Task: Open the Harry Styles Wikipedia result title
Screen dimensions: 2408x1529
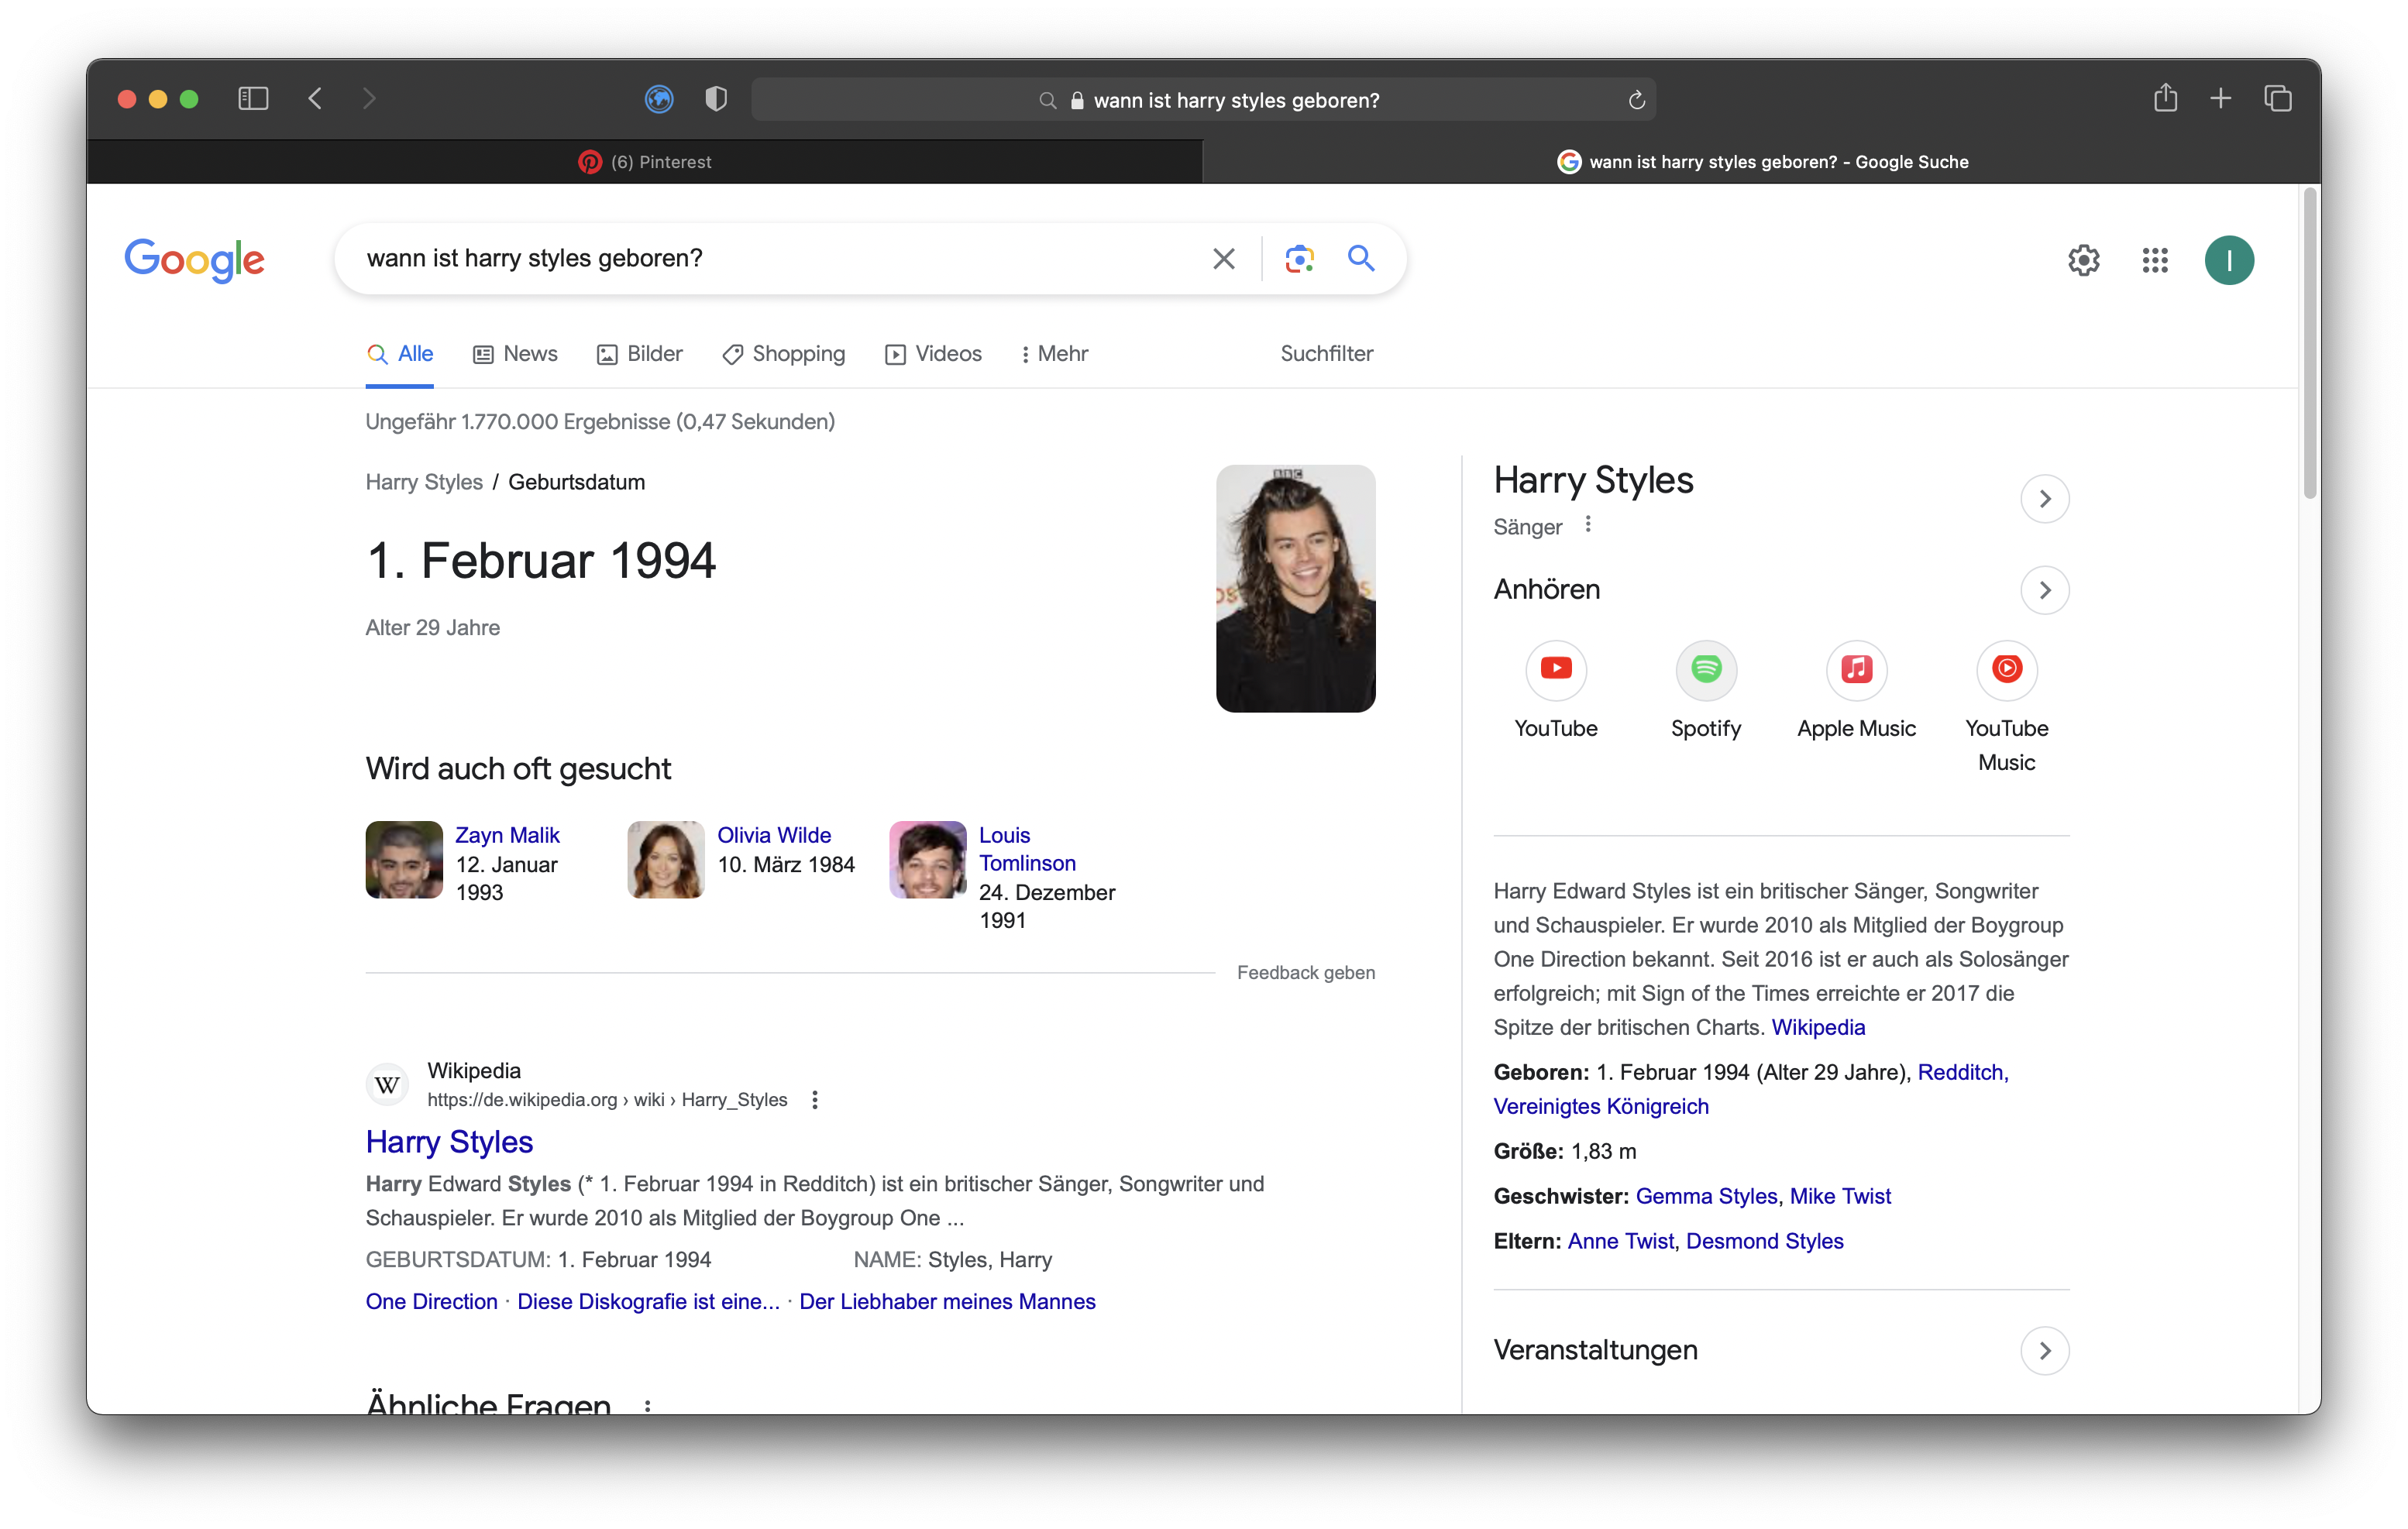Action: pyautogui.click(x=449, y=1142)
